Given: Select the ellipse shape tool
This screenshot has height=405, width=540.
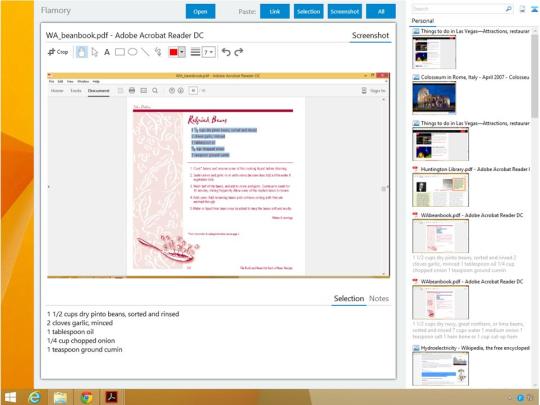Looking at the screenshot, I should coord(133,52).
